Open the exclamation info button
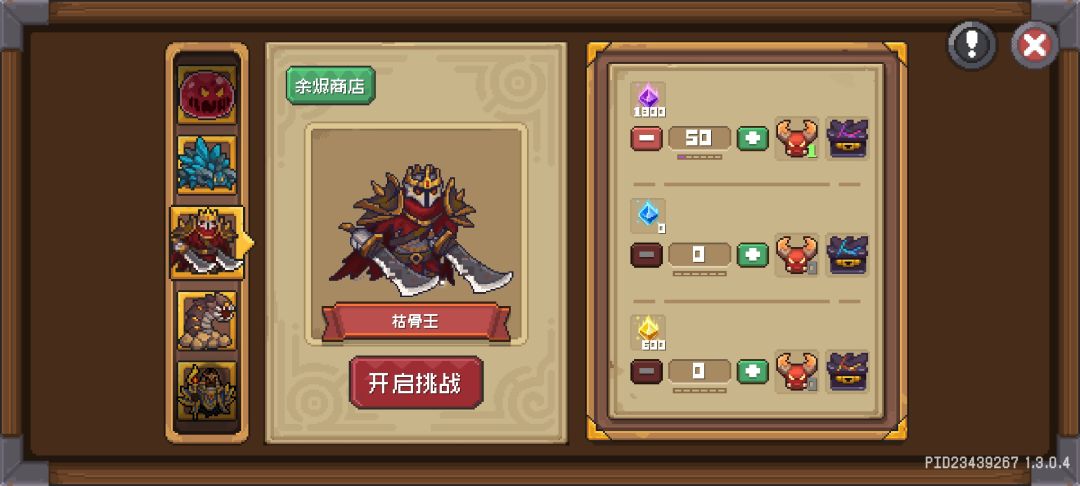This screenshot has width=1080, height=486. pyautogui.click(x=972, y=45)
